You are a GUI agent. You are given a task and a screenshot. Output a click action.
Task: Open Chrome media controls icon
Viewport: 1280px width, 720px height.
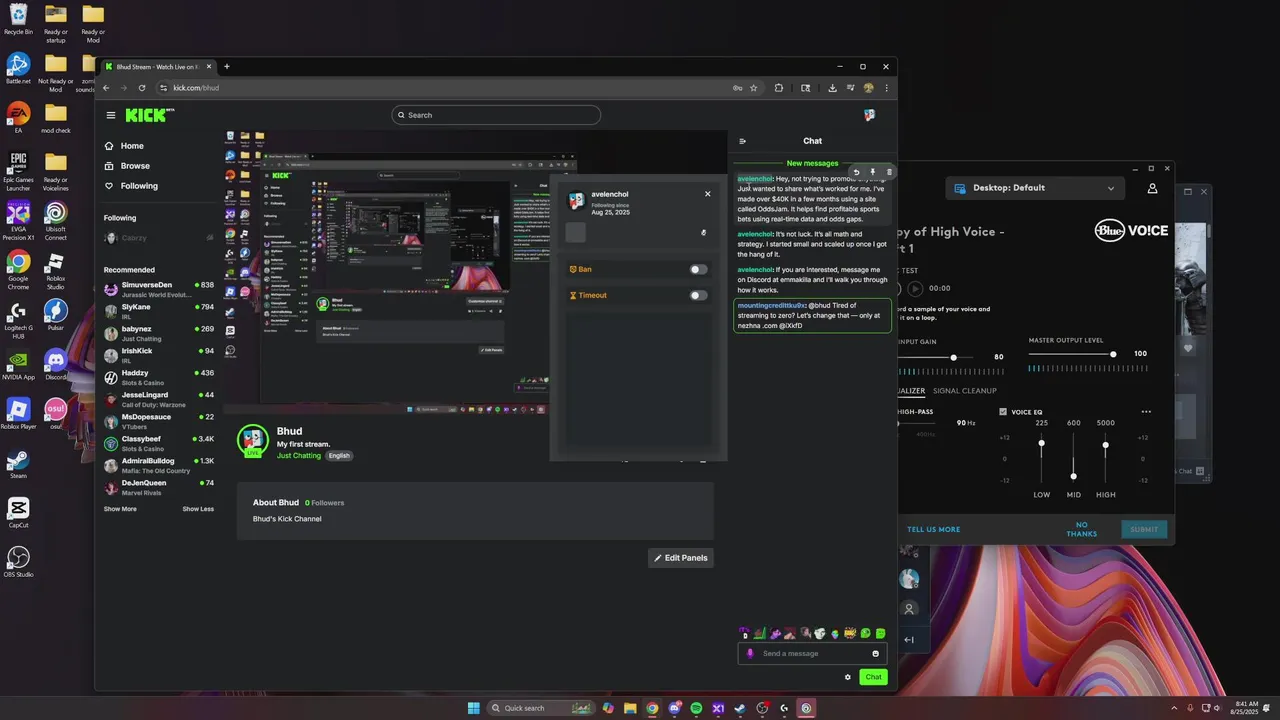850,88
